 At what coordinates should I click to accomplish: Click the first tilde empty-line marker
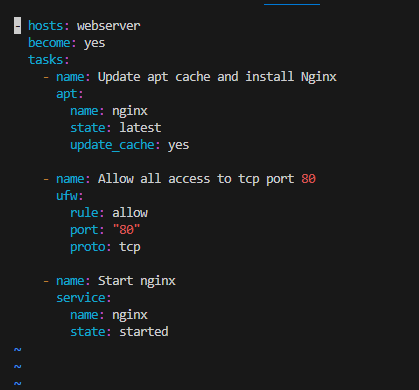(x=18, y=349)
